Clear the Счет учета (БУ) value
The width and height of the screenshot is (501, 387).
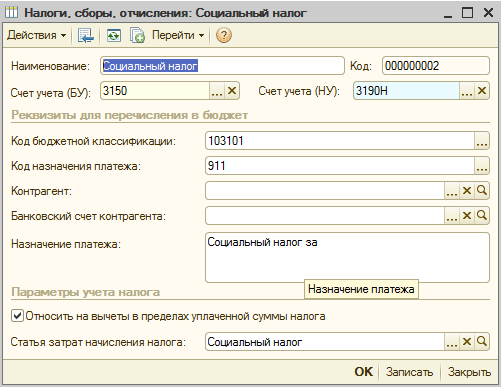click(232, 91)
